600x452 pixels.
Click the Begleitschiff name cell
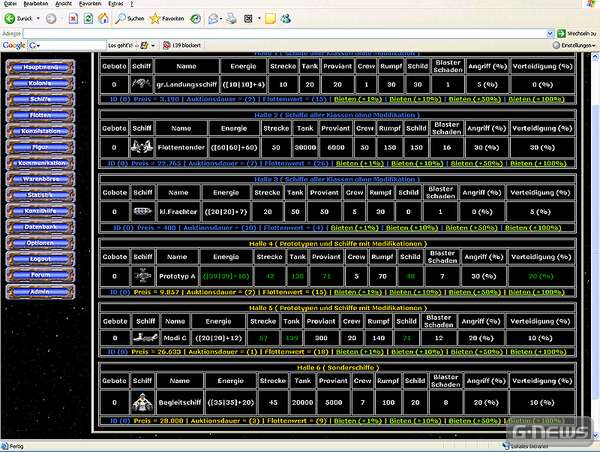click(179, 402)
